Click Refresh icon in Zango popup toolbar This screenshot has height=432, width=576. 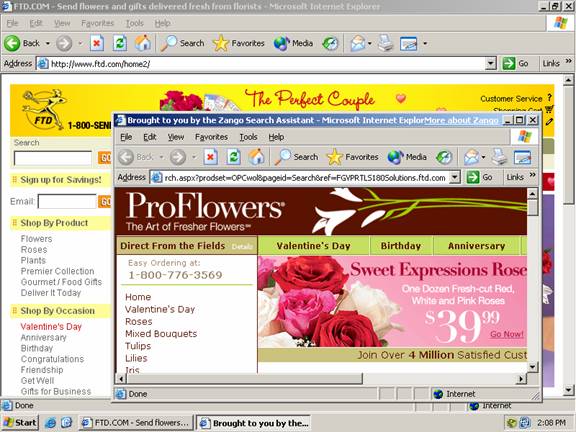tap(234, 157)
